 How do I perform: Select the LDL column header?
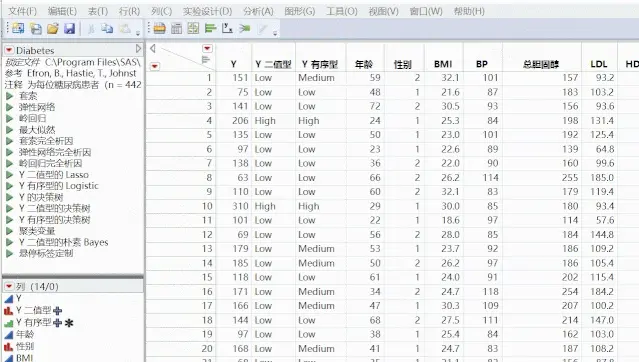[x=599, y=64]
